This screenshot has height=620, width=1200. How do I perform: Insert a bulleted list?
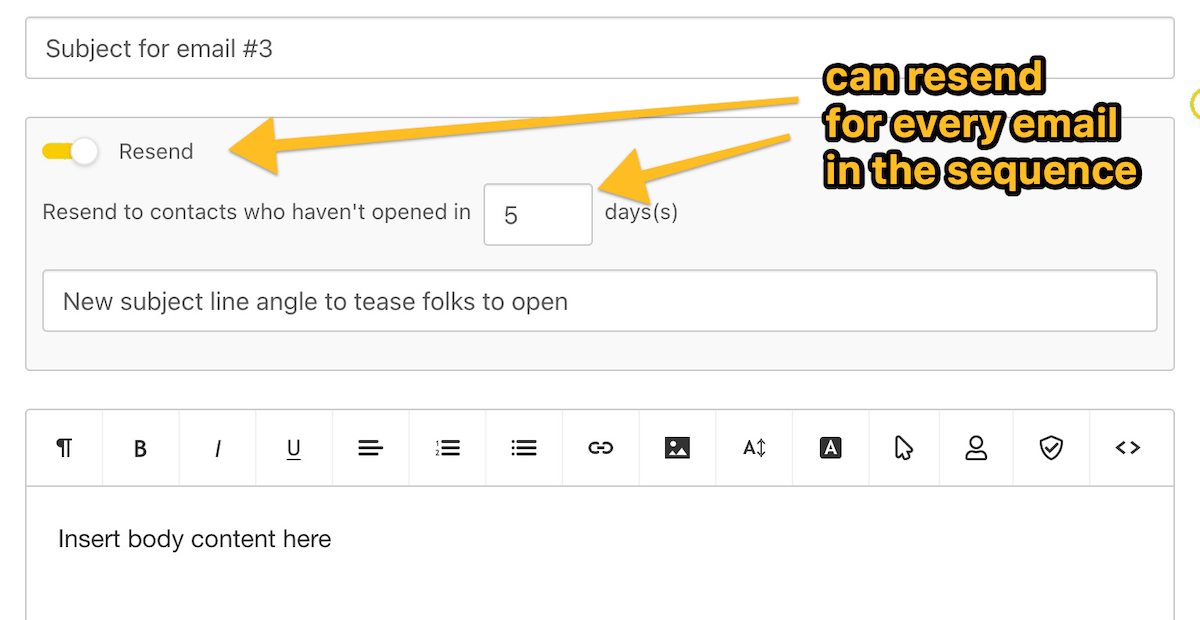click(523, 448)
